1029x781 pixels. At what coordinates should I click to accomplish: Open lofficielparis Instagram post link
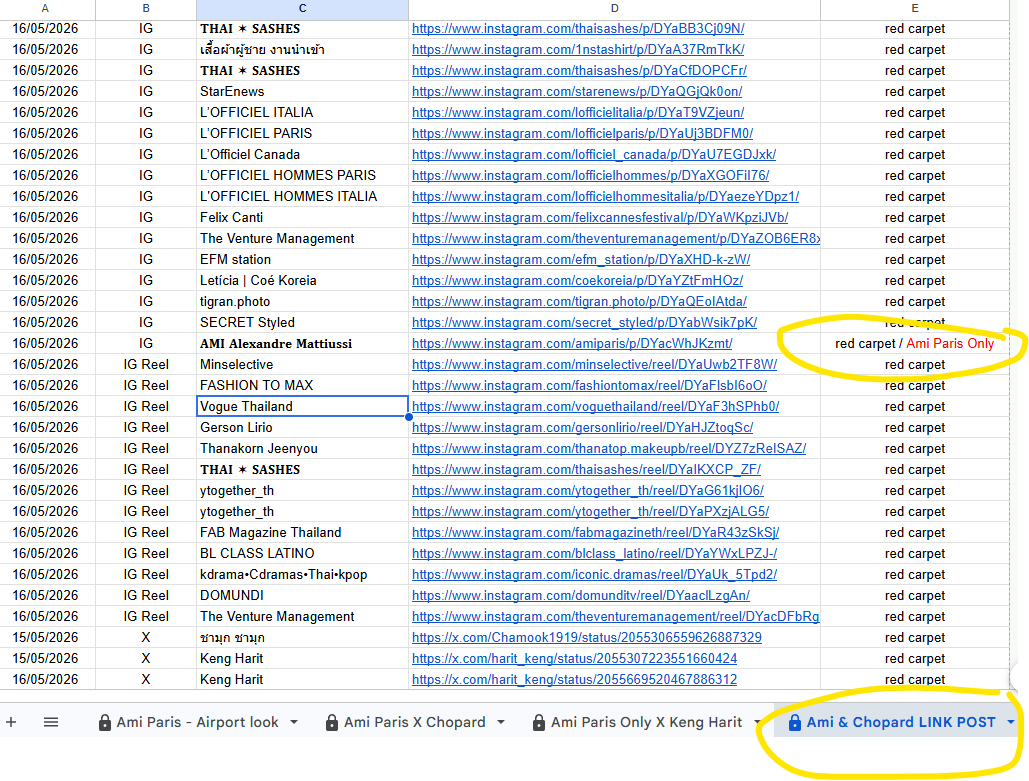(x=583, y=134)
